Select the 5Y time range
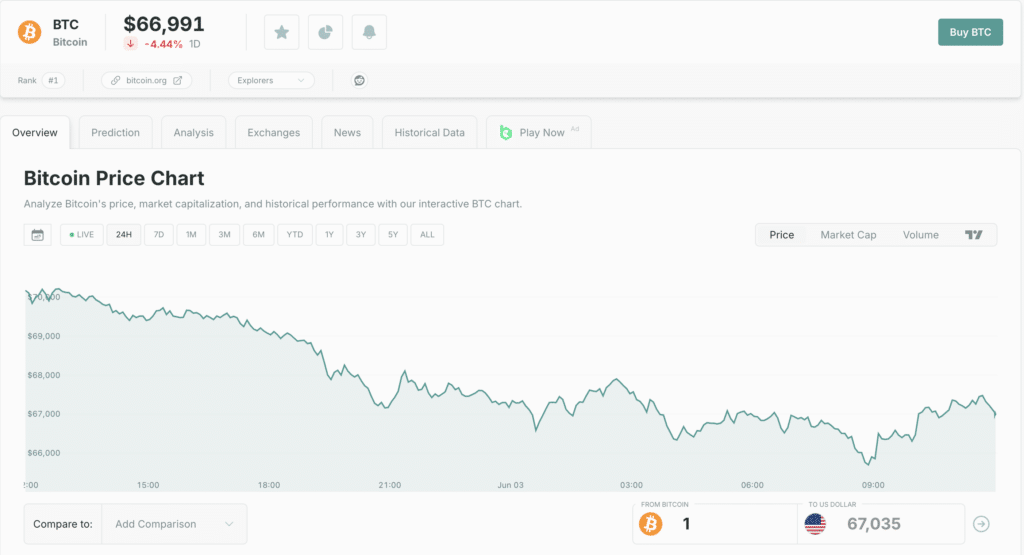 (392, 235)
